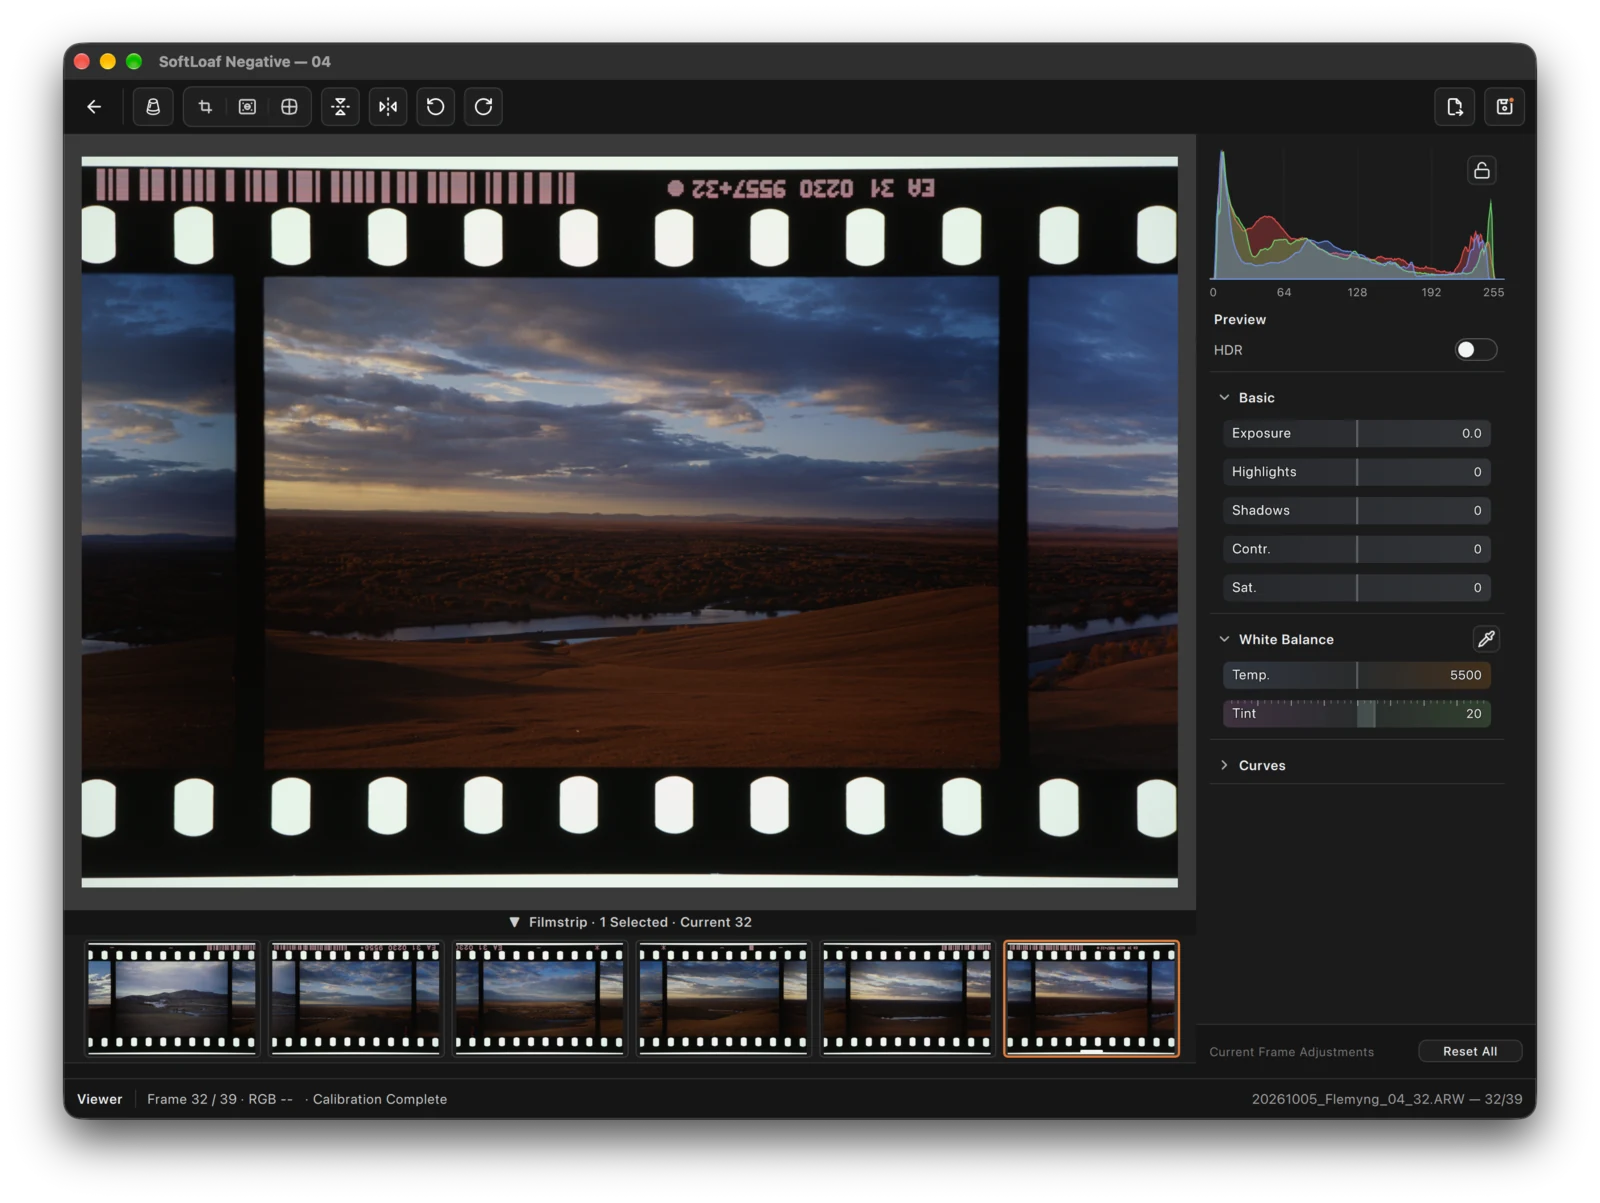1600x1203 pixels.
Task: Click the save preset icon
Action: [1504, 107]
